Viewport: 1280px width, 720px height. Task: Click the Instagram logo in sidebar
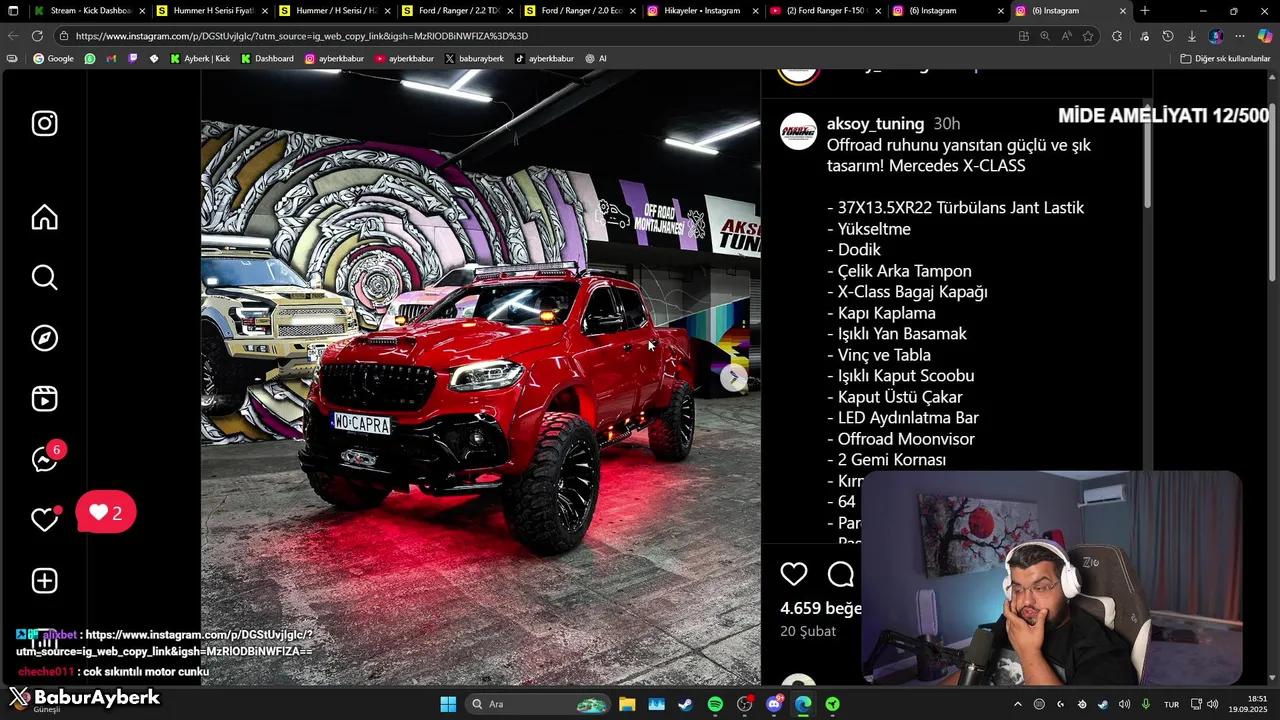point(44,123)
